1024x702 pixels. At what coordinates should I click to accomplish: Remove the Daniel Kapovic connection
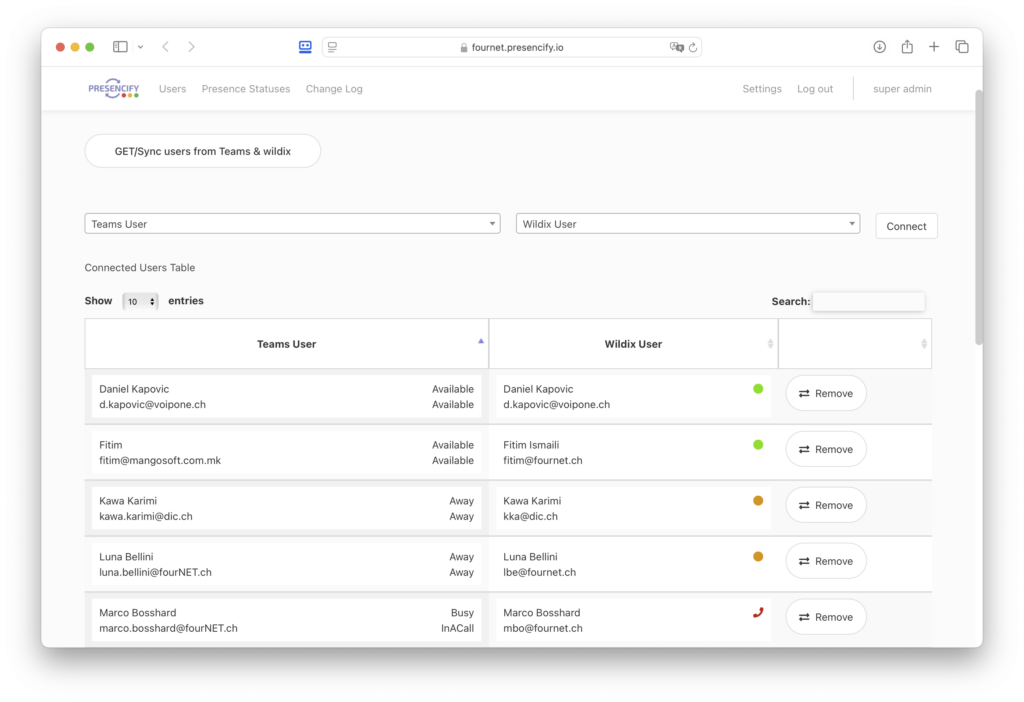[x=825, y=393]
